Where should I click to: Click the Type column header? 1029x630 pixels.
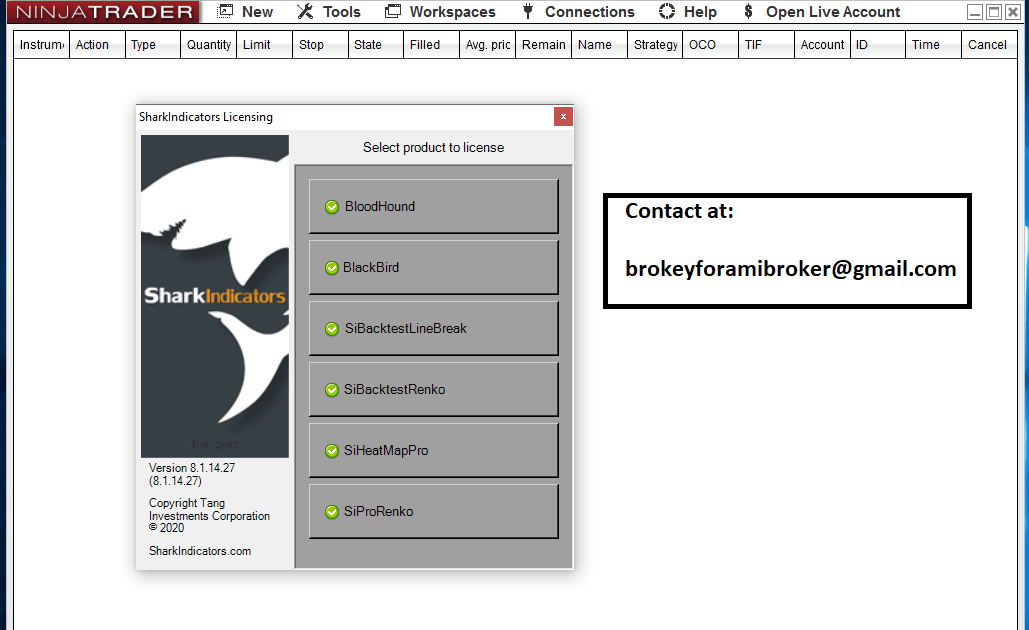pos(153,45)
